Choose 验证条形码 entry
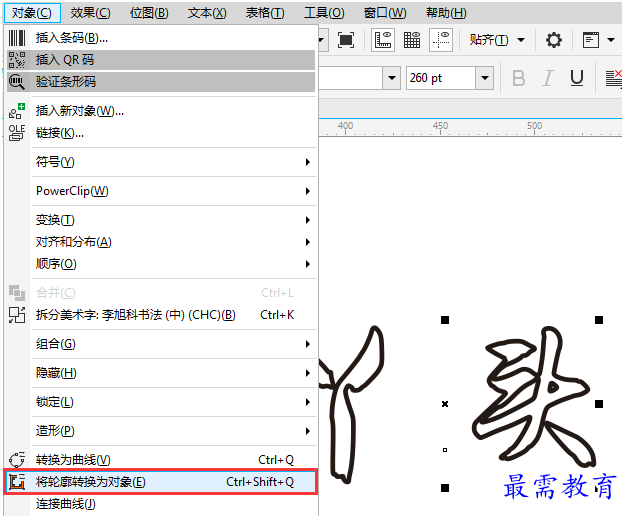The height and width of the screenshot is (518, 625). tap(161, 82)
